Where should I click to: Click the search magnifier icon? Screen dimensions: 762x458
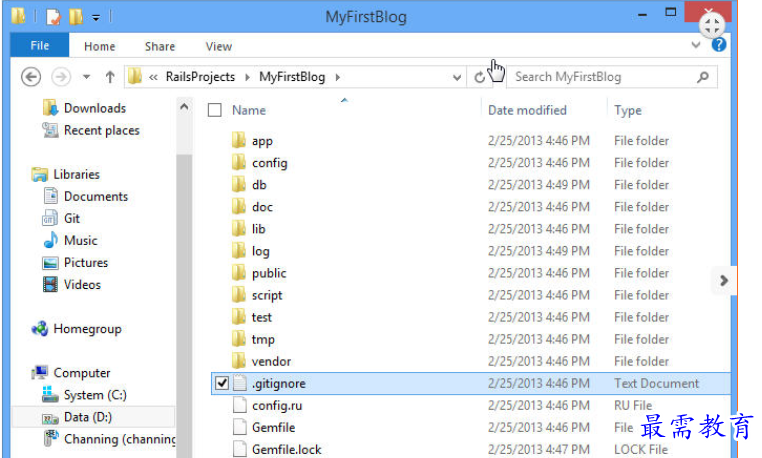[702, 77]
